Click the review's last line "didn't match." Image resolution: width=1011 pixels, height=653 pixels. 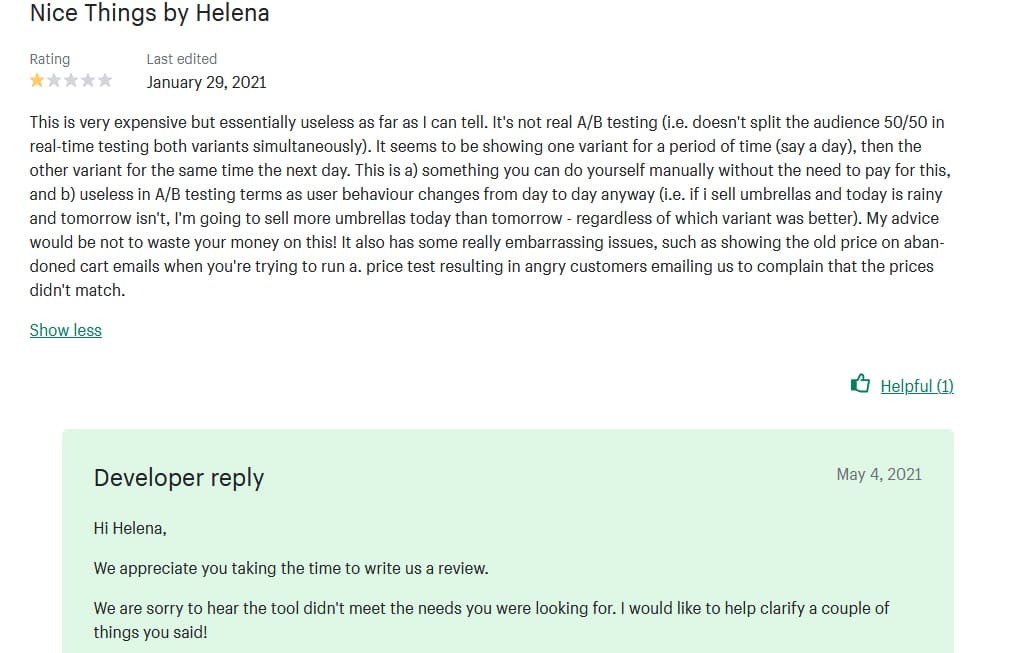[77, 290]
